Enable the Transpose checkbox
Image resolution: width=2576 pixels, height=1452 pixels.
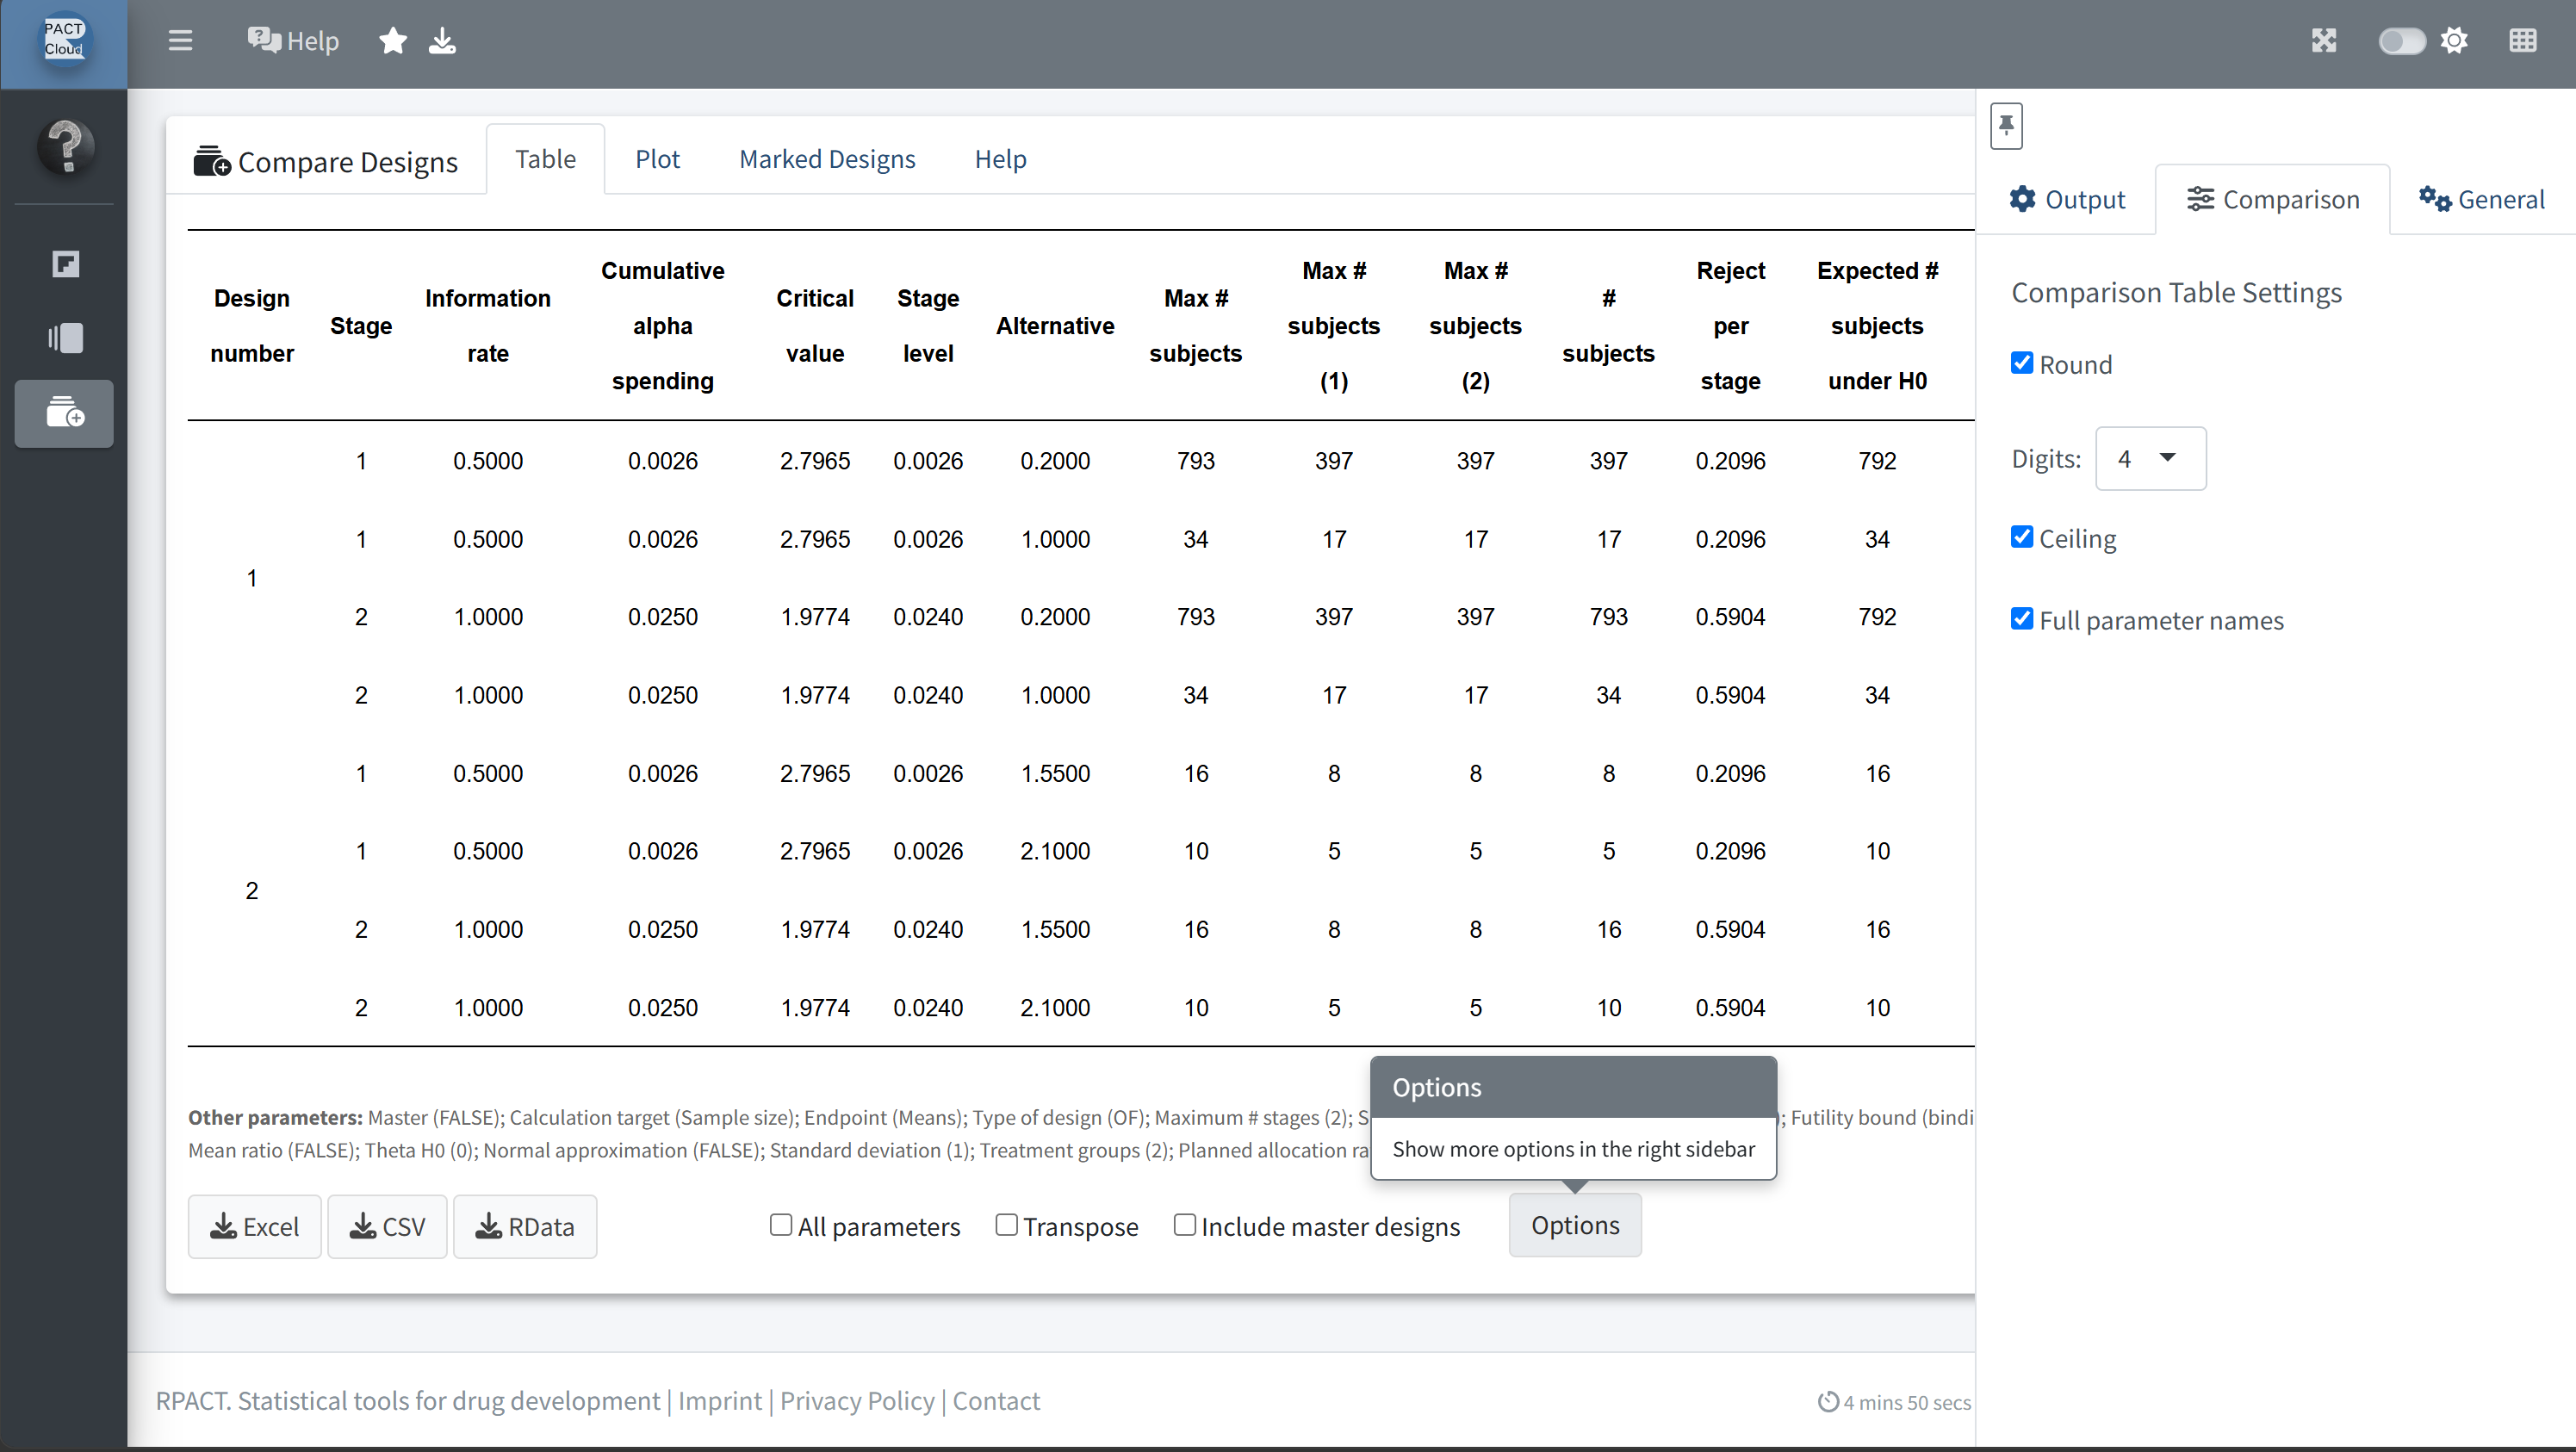point(1007,1225)
